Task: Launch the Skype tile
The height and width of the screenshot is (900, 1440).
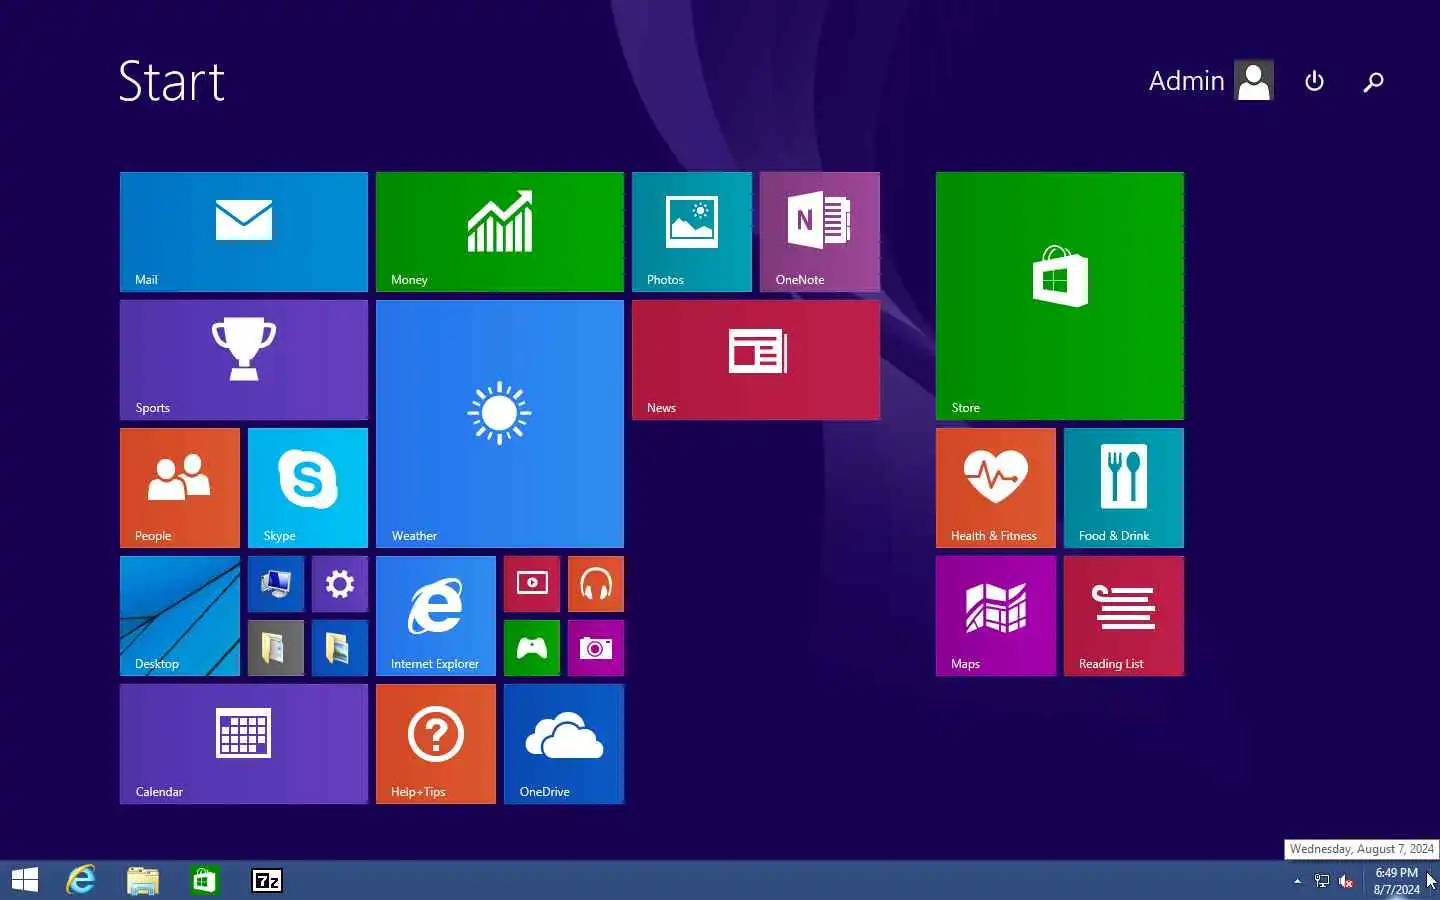Action: click(x=308, y=488)
